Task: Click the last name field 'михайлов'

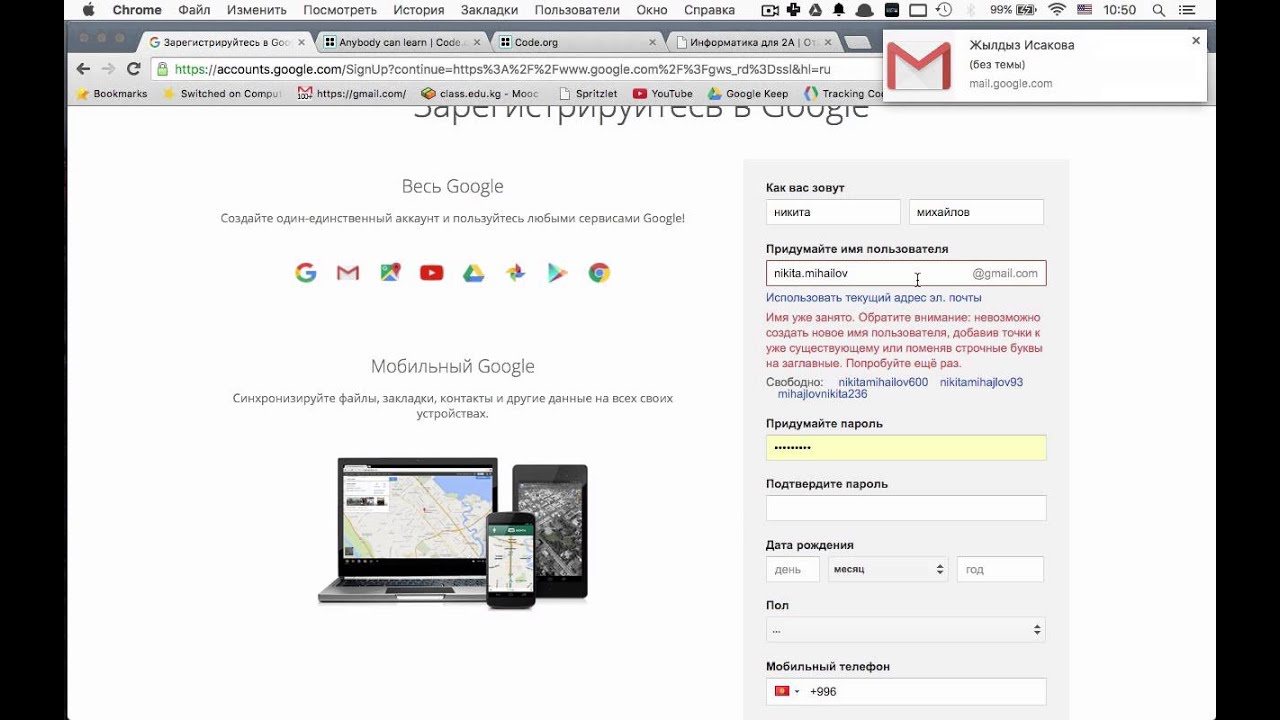Action: (976, 212)
